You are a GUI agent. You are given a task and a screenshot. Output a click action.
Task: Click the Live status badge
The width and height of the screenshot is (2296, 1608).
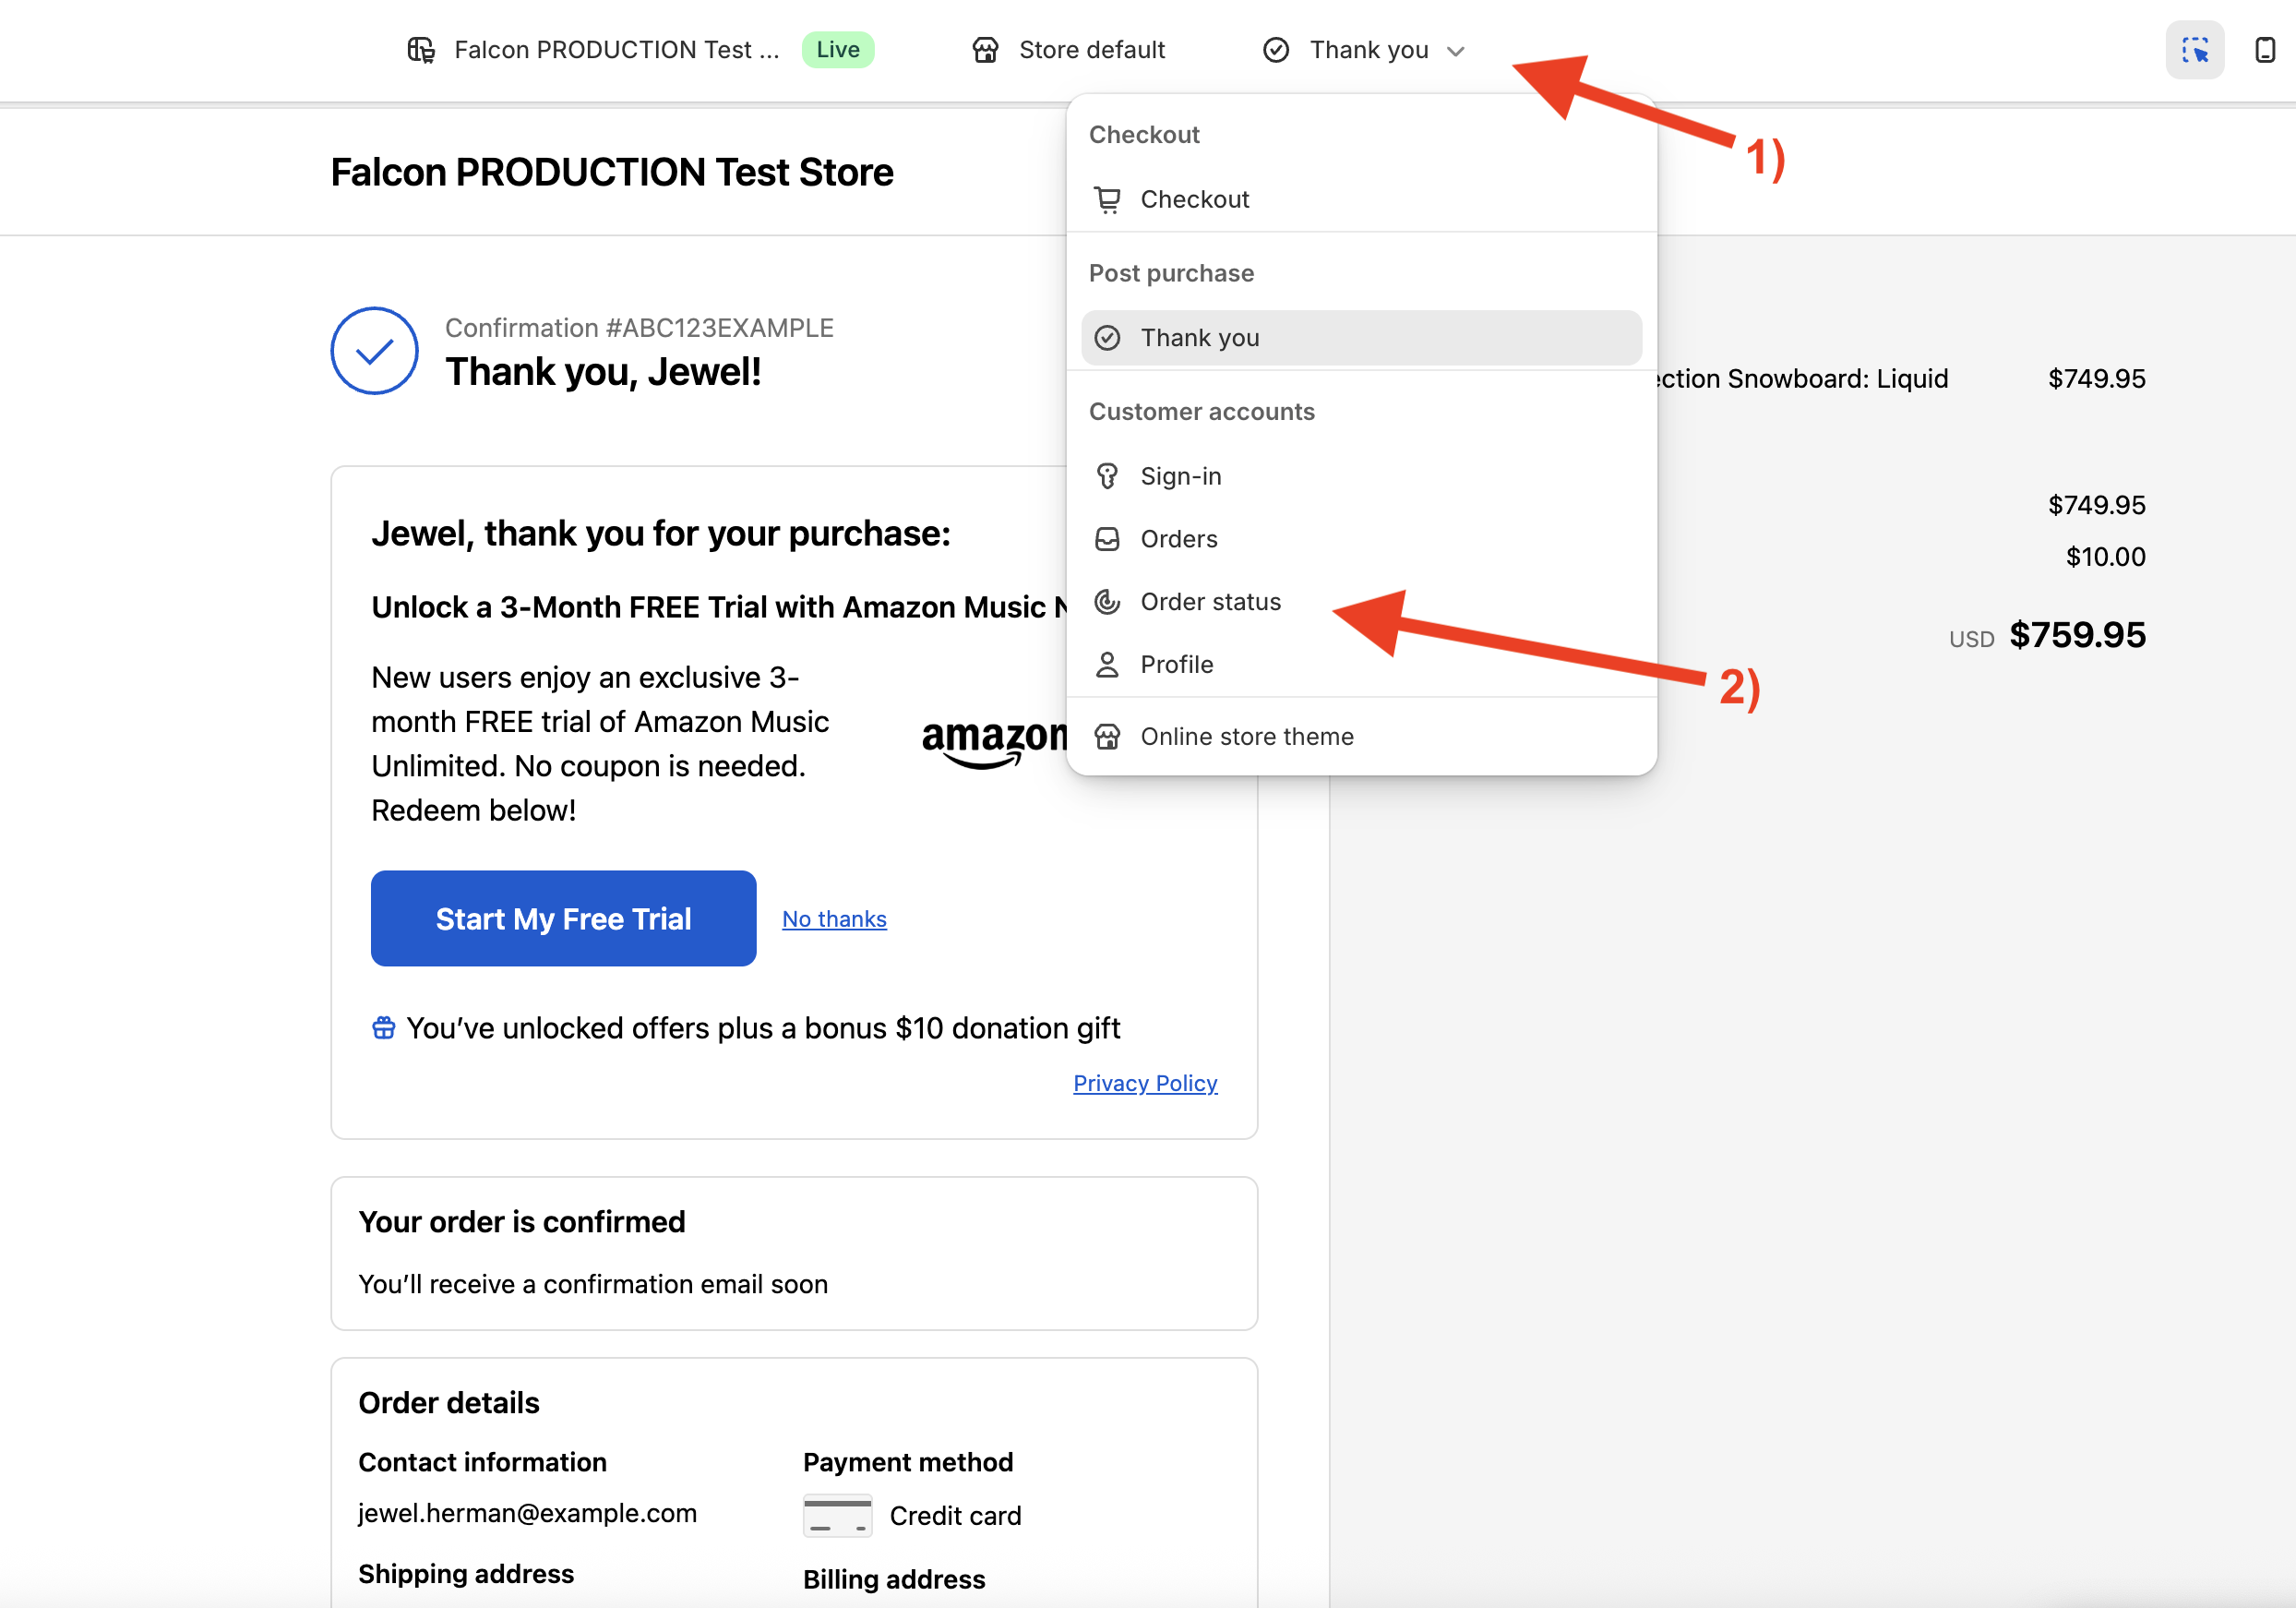point(838,50)
